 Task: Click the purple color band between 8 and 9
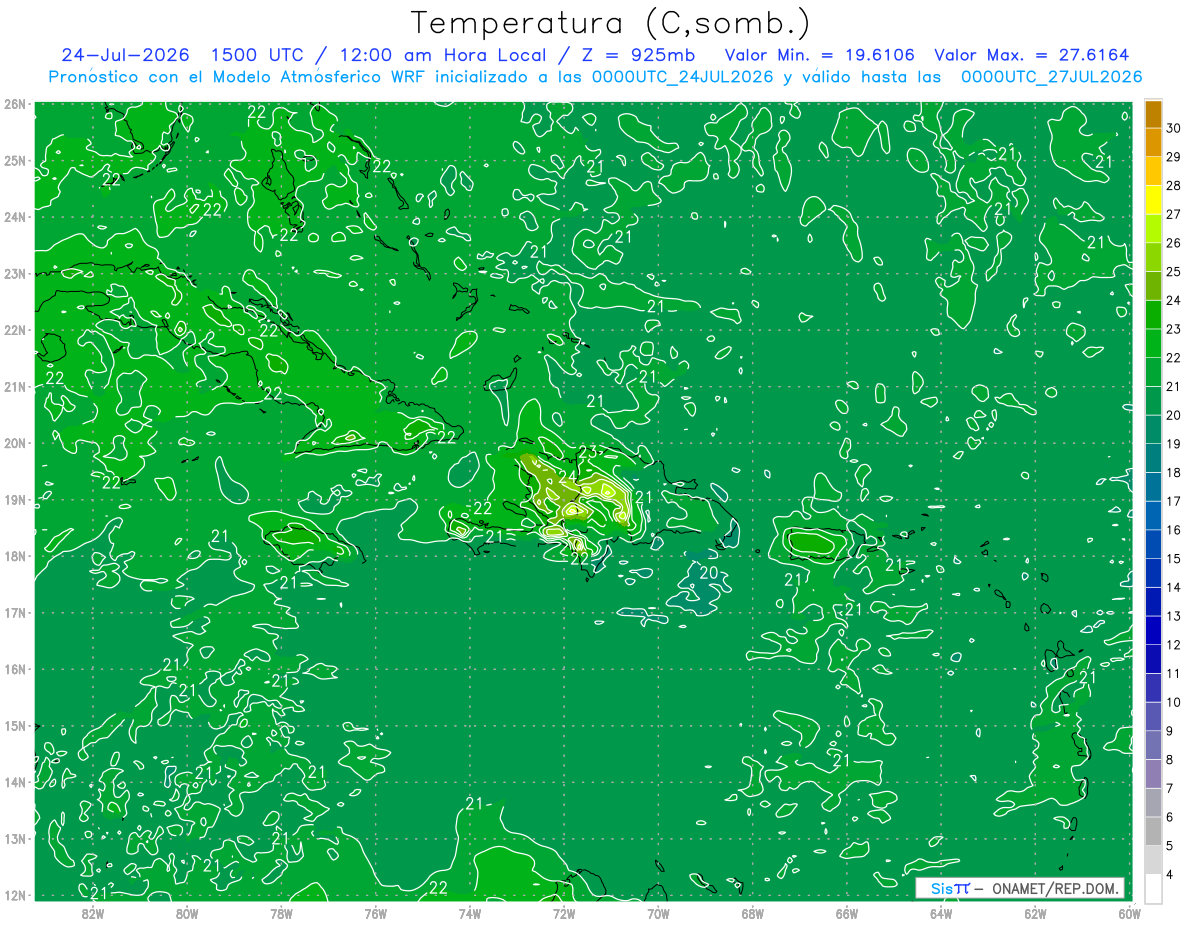point(1153,745)
